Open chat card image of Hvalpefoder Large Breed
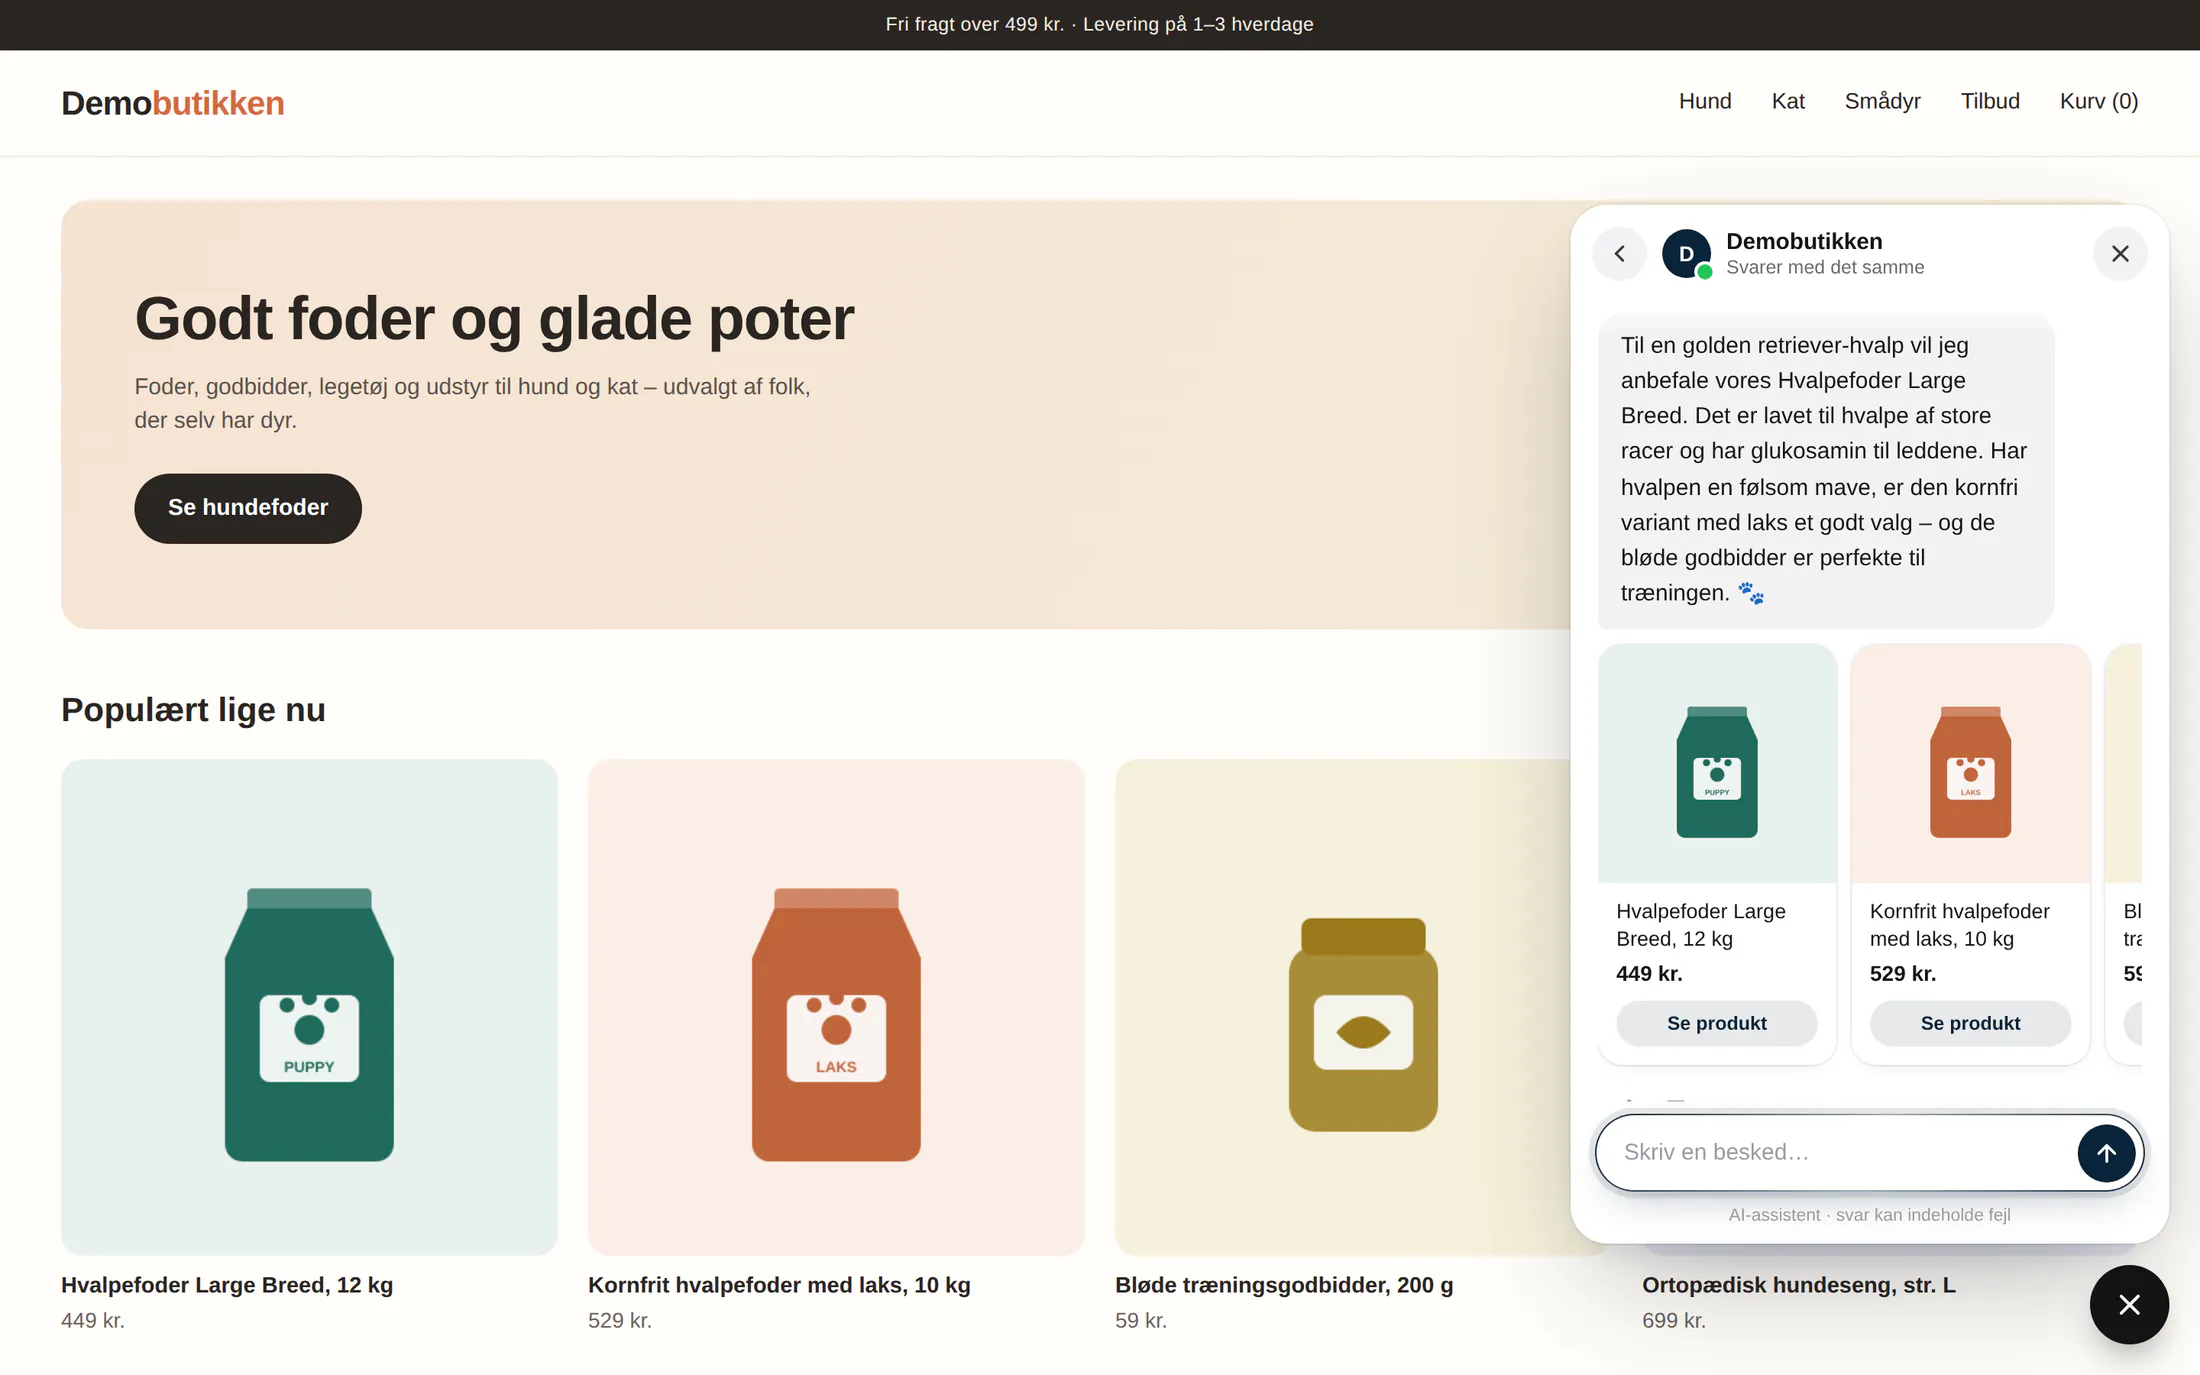This screenshot has height=1375, width=2200. point(1716,764)
